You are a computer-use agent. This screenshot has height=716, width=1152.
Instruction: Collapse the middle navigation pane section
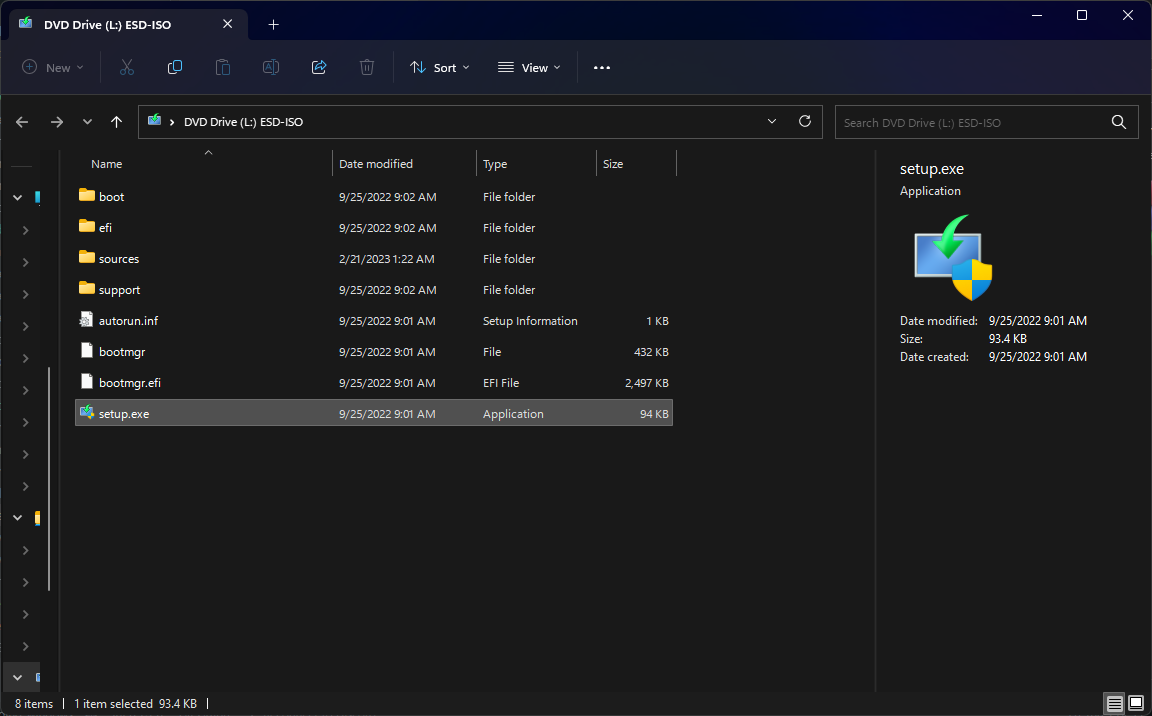pyautogui.click(x=18, y=518)
